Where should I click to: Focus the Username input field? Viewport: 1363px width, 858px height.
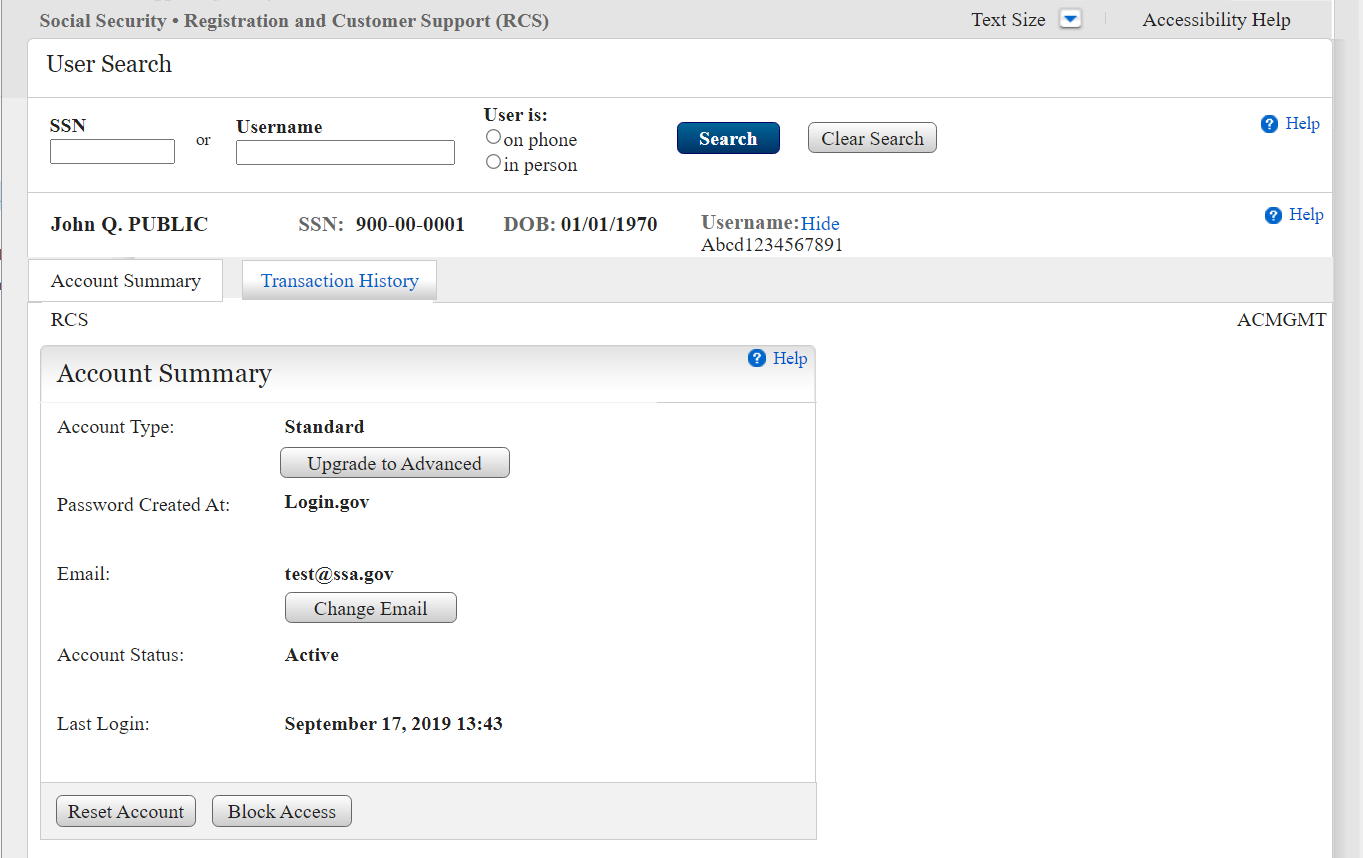pyautogui.click(x=345, y=152)
